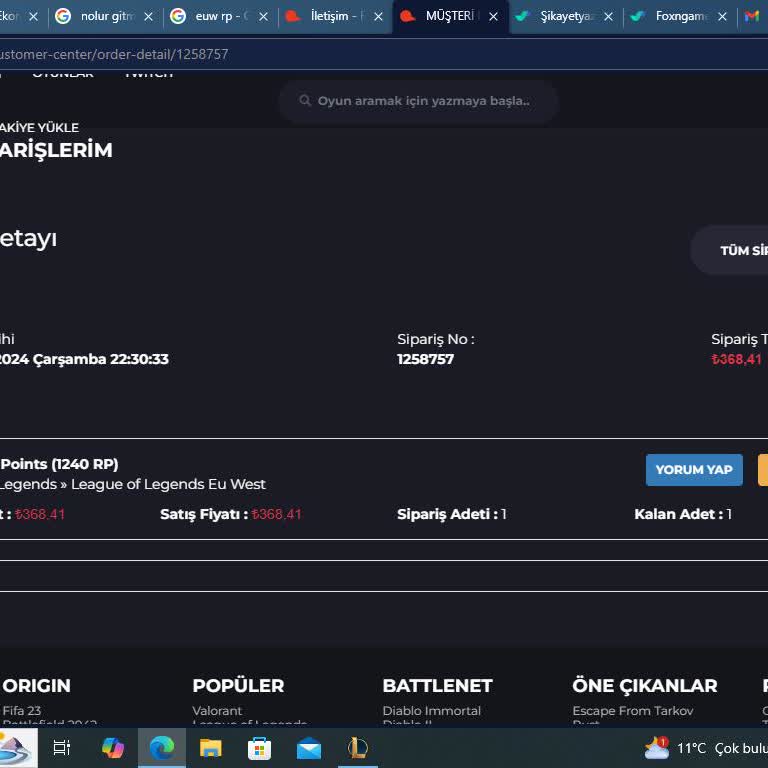This screenshot has height=768, width=768.
Task: Click the Microsoft Edge taskbar icon
Action: [162, 748]
